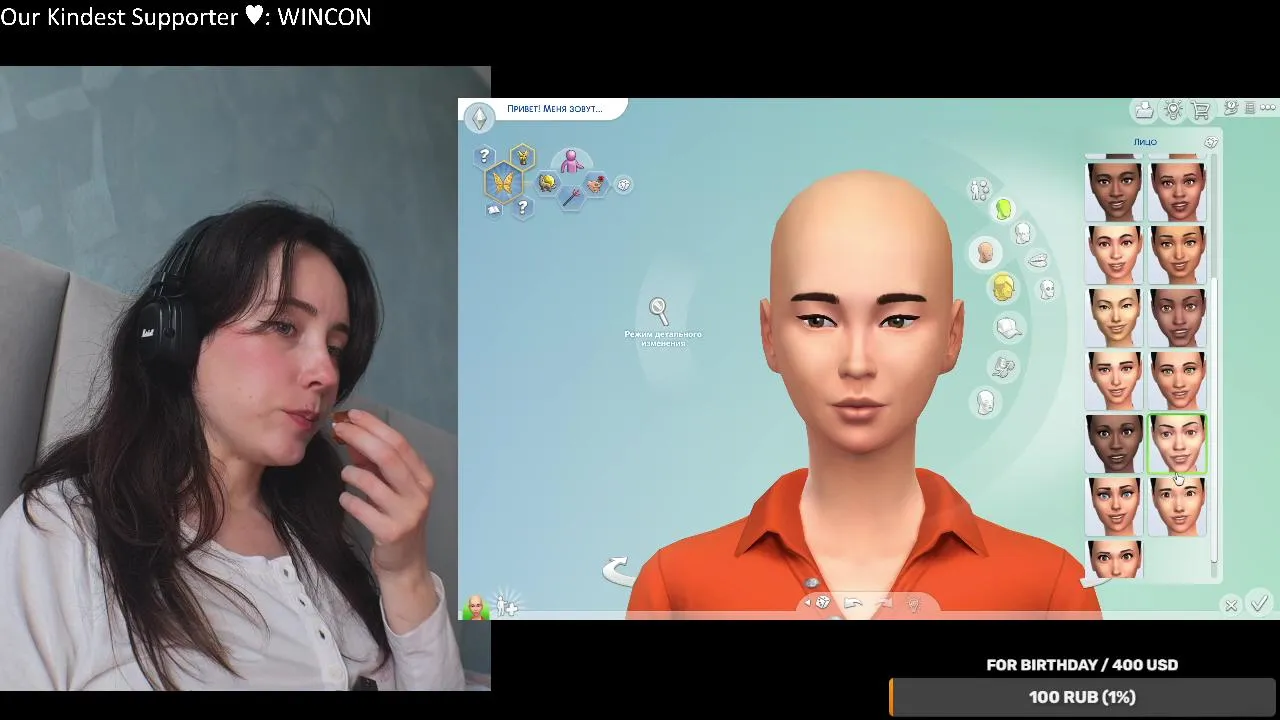The image size is (1280, 720).
Task: Open the small book icon under aspiration
Action: click(493, 210)
